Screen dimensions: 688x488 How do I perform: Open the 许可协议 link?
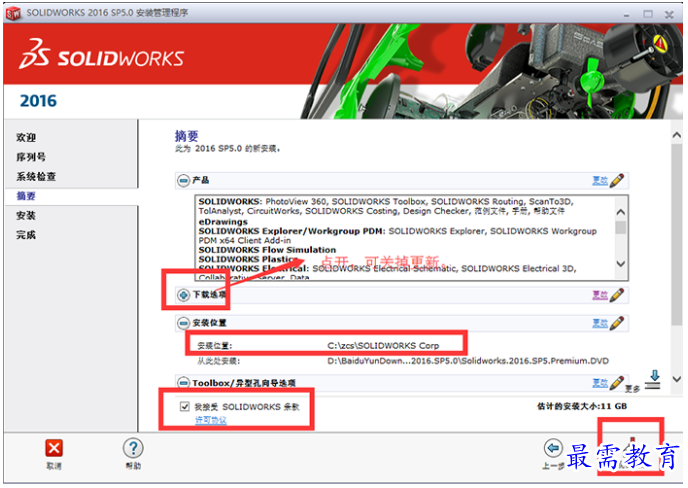tap(211, 420)
